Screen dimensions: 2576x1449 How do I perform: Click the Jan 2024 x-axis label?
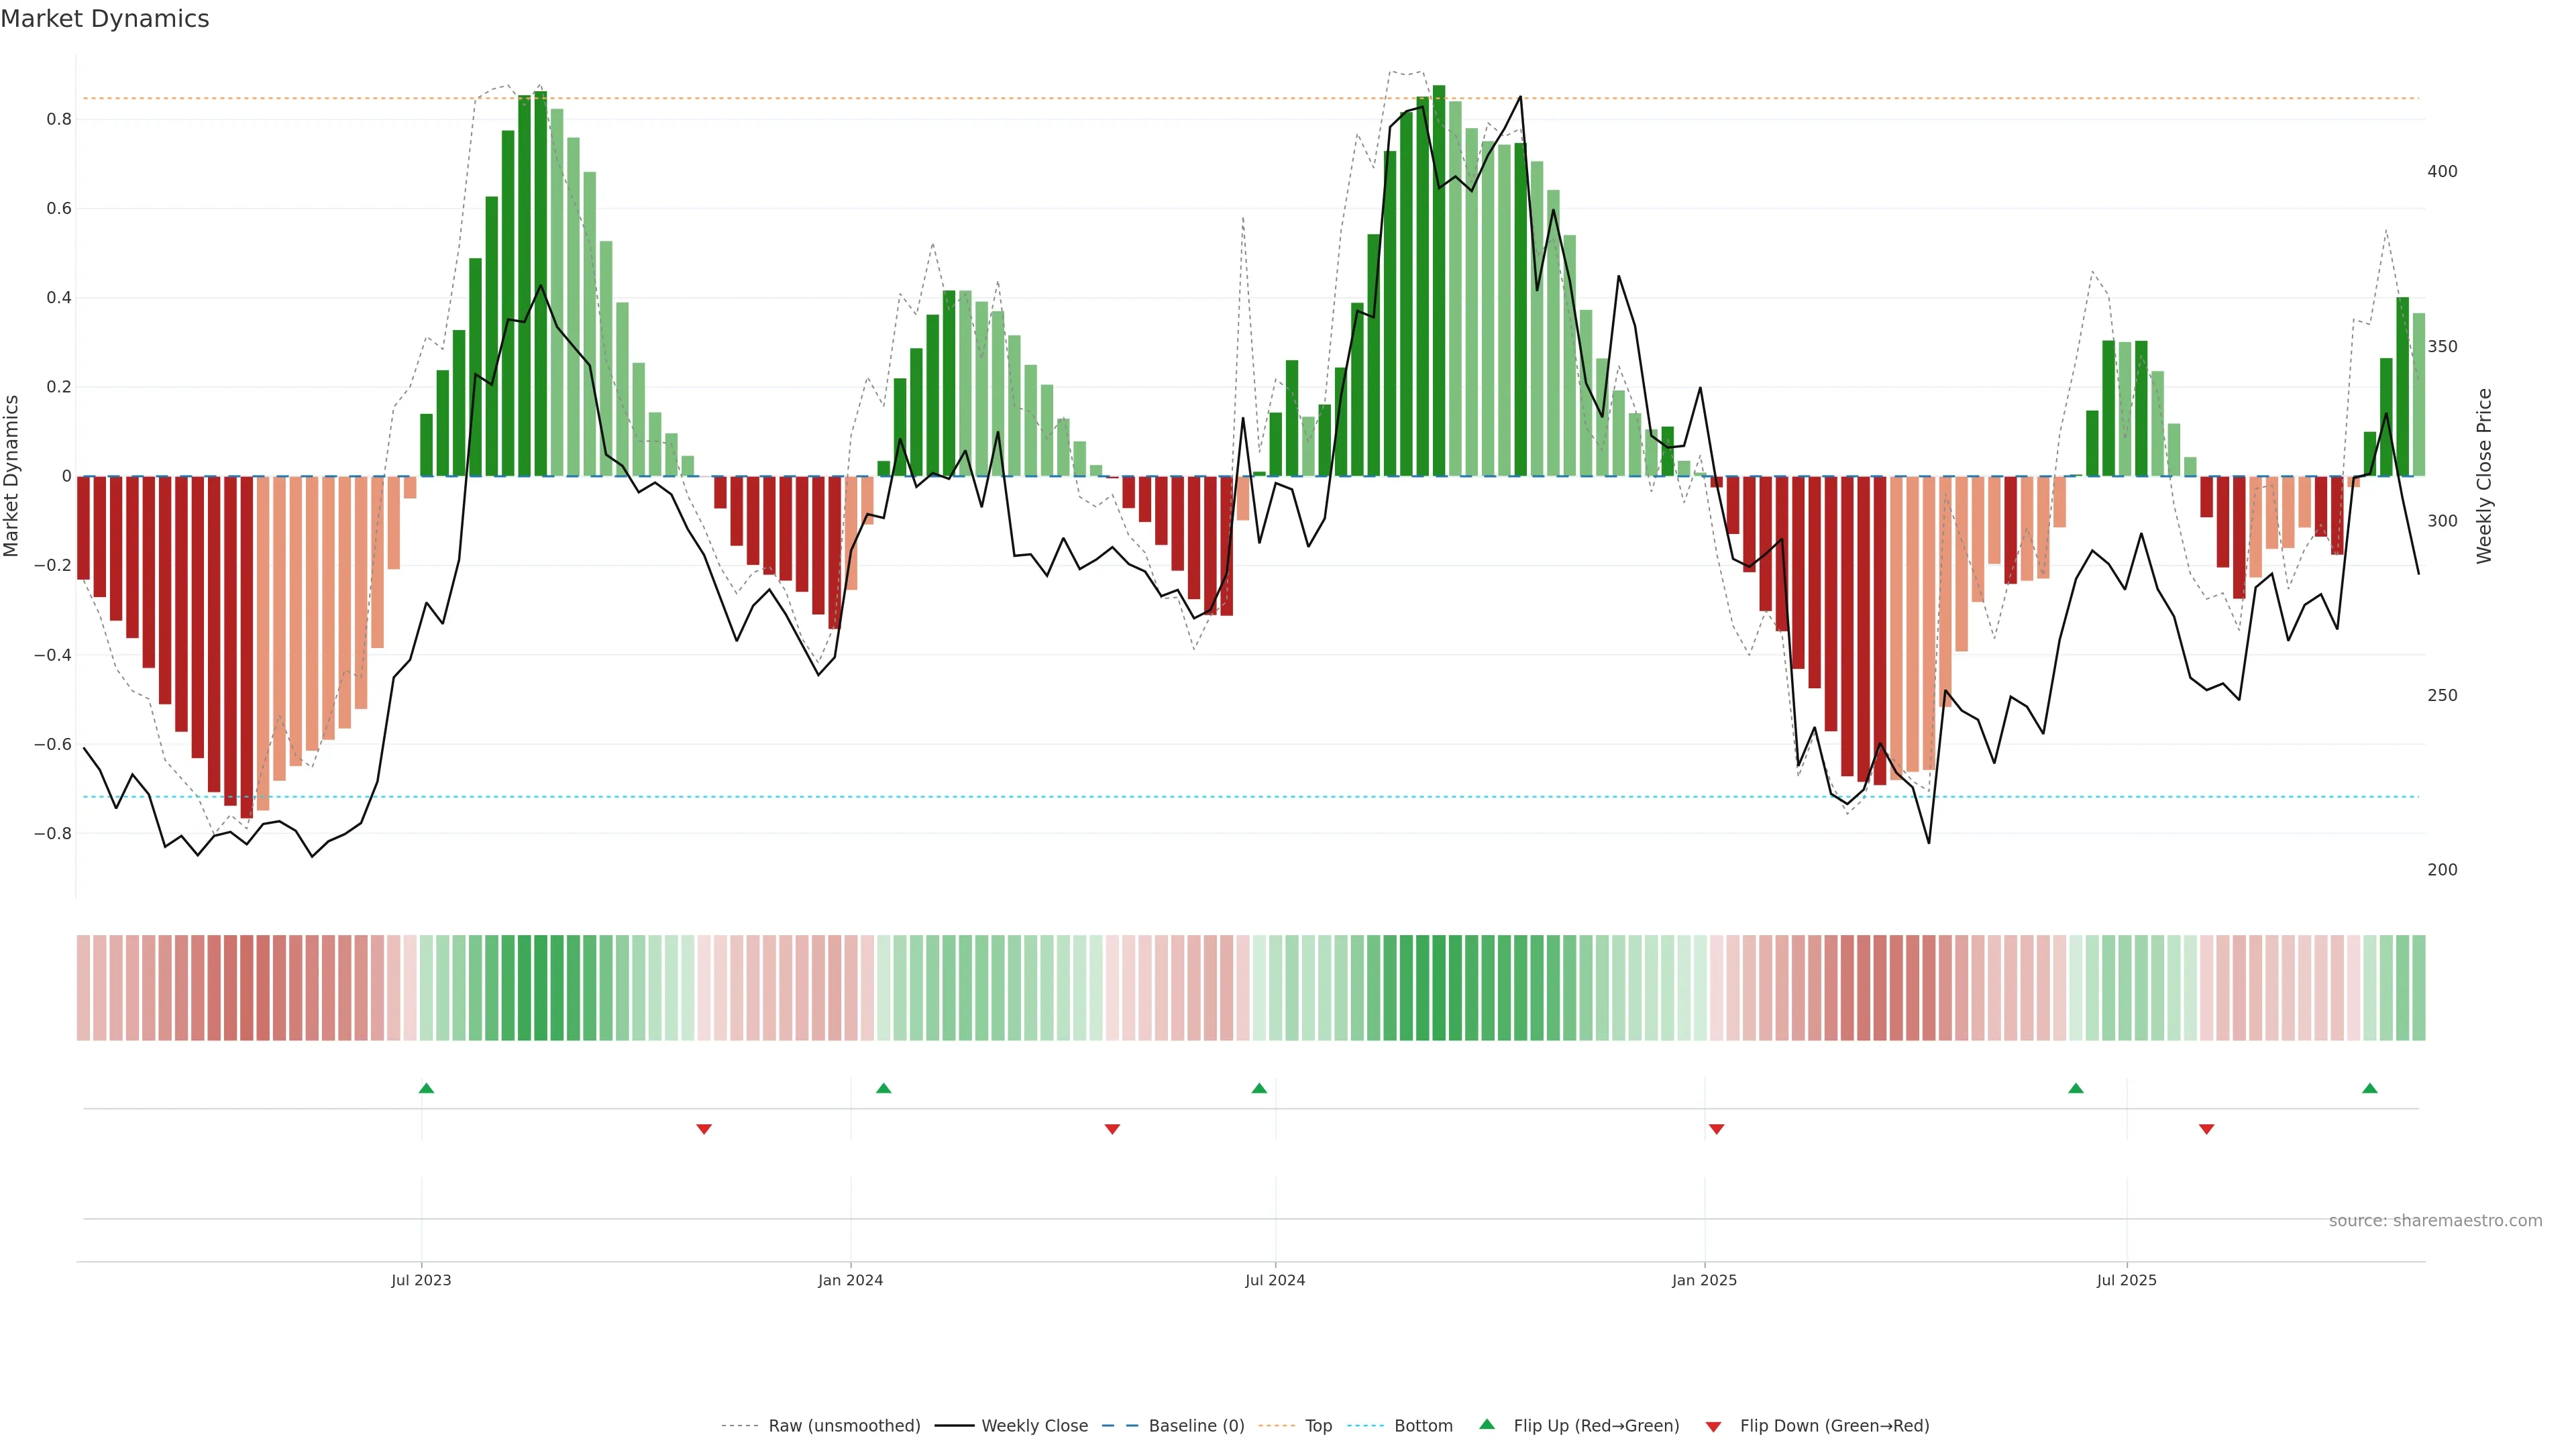point(850,1280)
